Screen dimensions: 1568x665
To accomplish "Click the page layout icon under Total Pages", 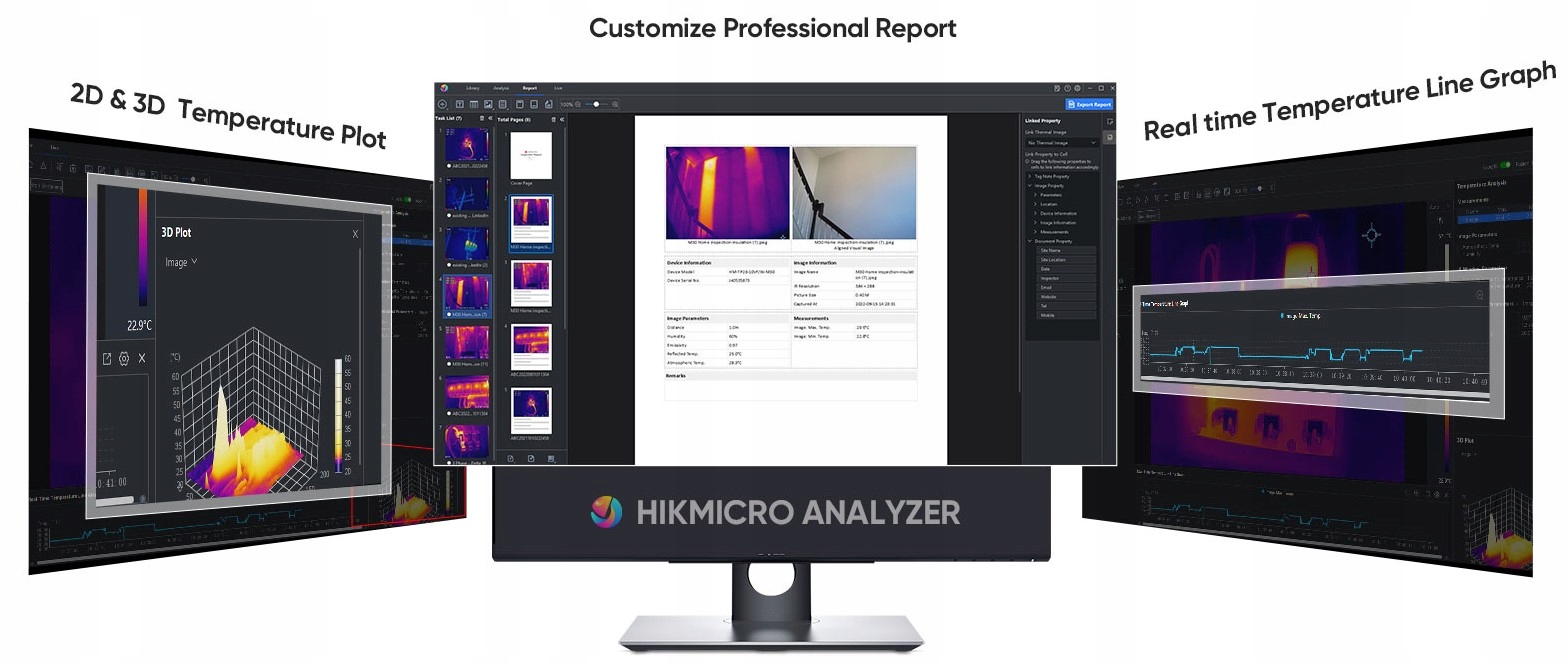I will point(551,458).
